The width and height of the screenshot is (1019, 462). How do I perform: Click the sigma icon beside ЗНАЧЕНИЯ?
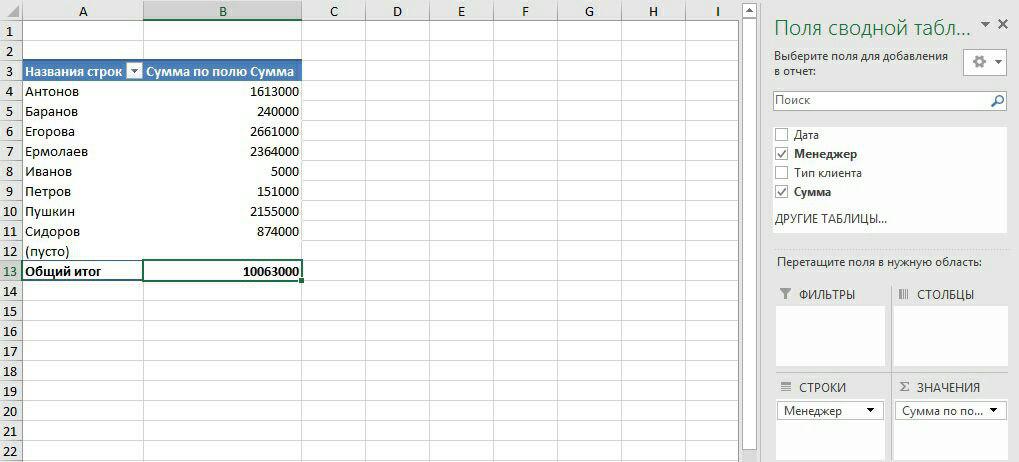tap(903, 387)
